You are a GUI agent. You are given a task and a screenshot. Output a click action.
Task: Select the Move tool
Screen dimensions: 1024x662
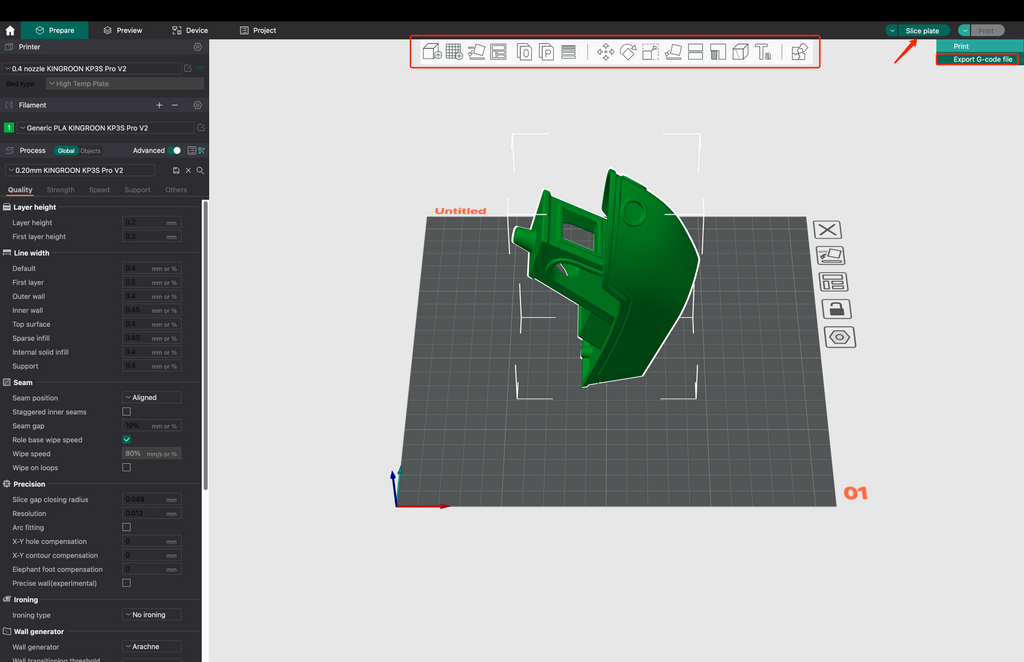[x=605, y=52]
